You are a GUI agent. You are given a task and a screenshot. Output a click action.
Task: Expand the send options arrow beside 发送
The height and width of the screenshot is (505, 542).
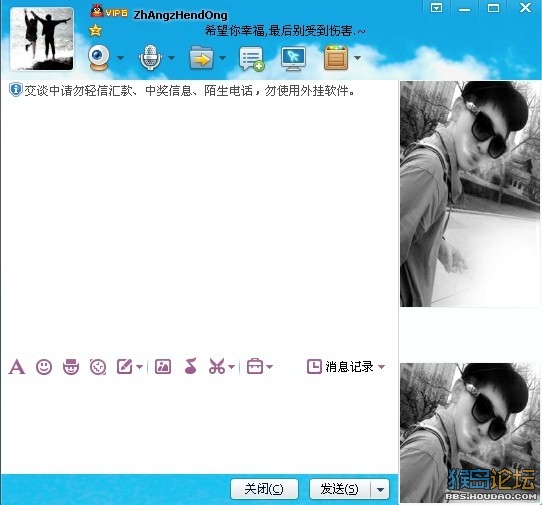tap(380, 489)
